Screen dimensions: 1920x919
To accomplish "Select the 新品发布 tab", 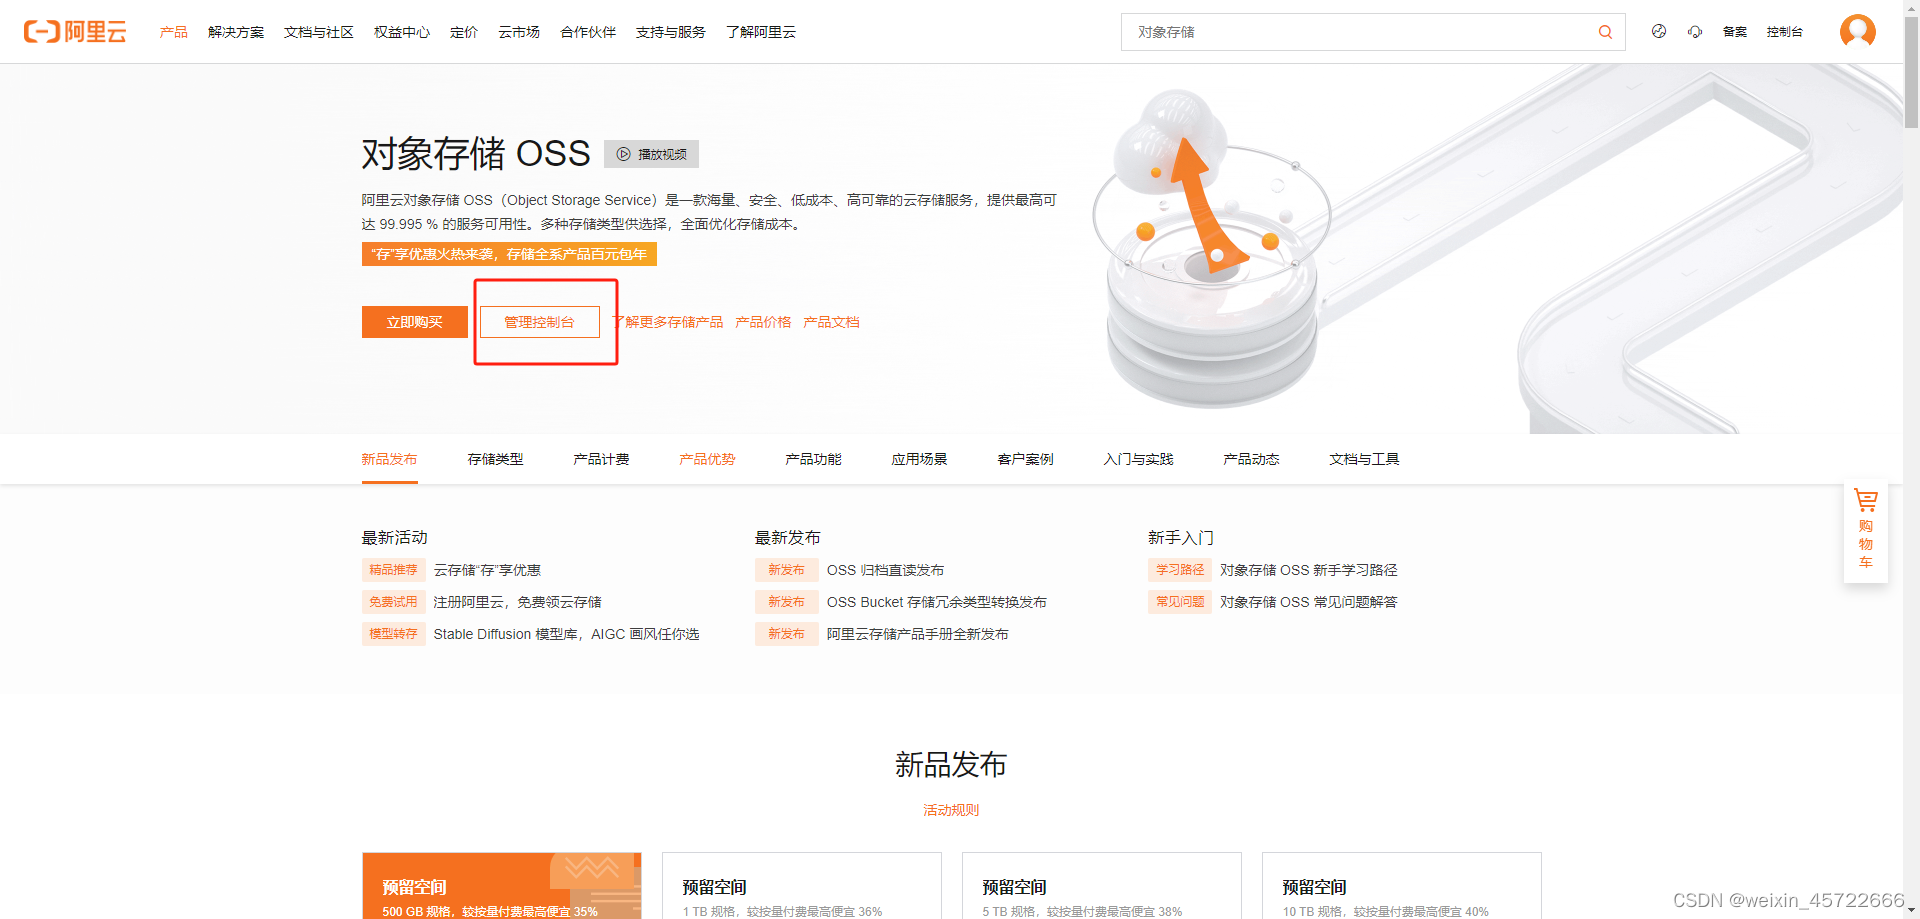I will click(x=390, y=459).
